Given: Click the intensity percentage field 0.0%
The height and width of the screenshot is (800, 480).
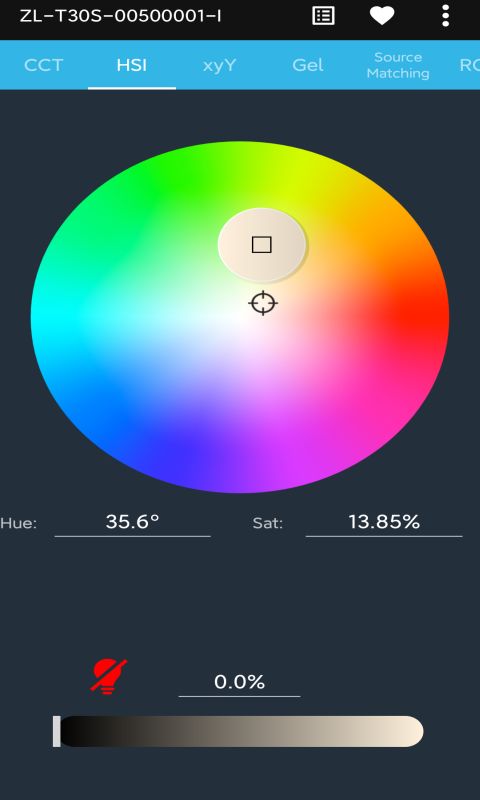Looking at the screenshot, I should click(239, 682).
